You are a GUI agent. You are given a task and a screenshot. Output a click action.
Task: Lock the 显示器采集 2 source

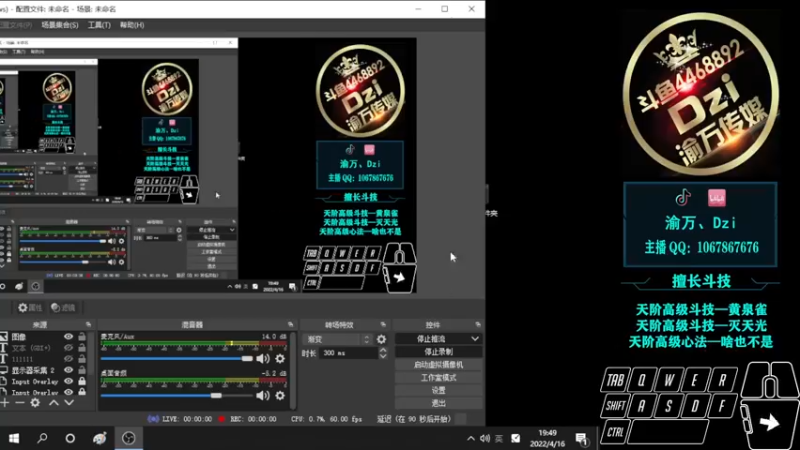point(82,370)
